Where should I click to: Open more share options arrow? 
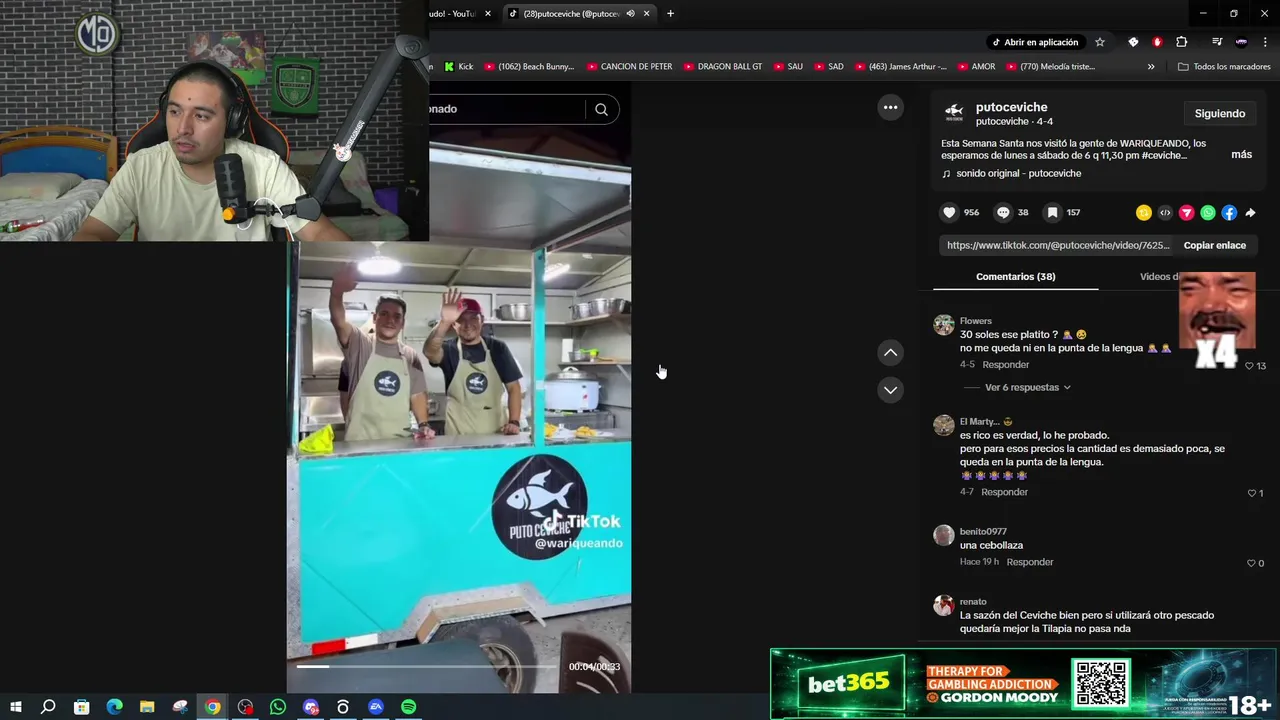tap(1250, 212)
